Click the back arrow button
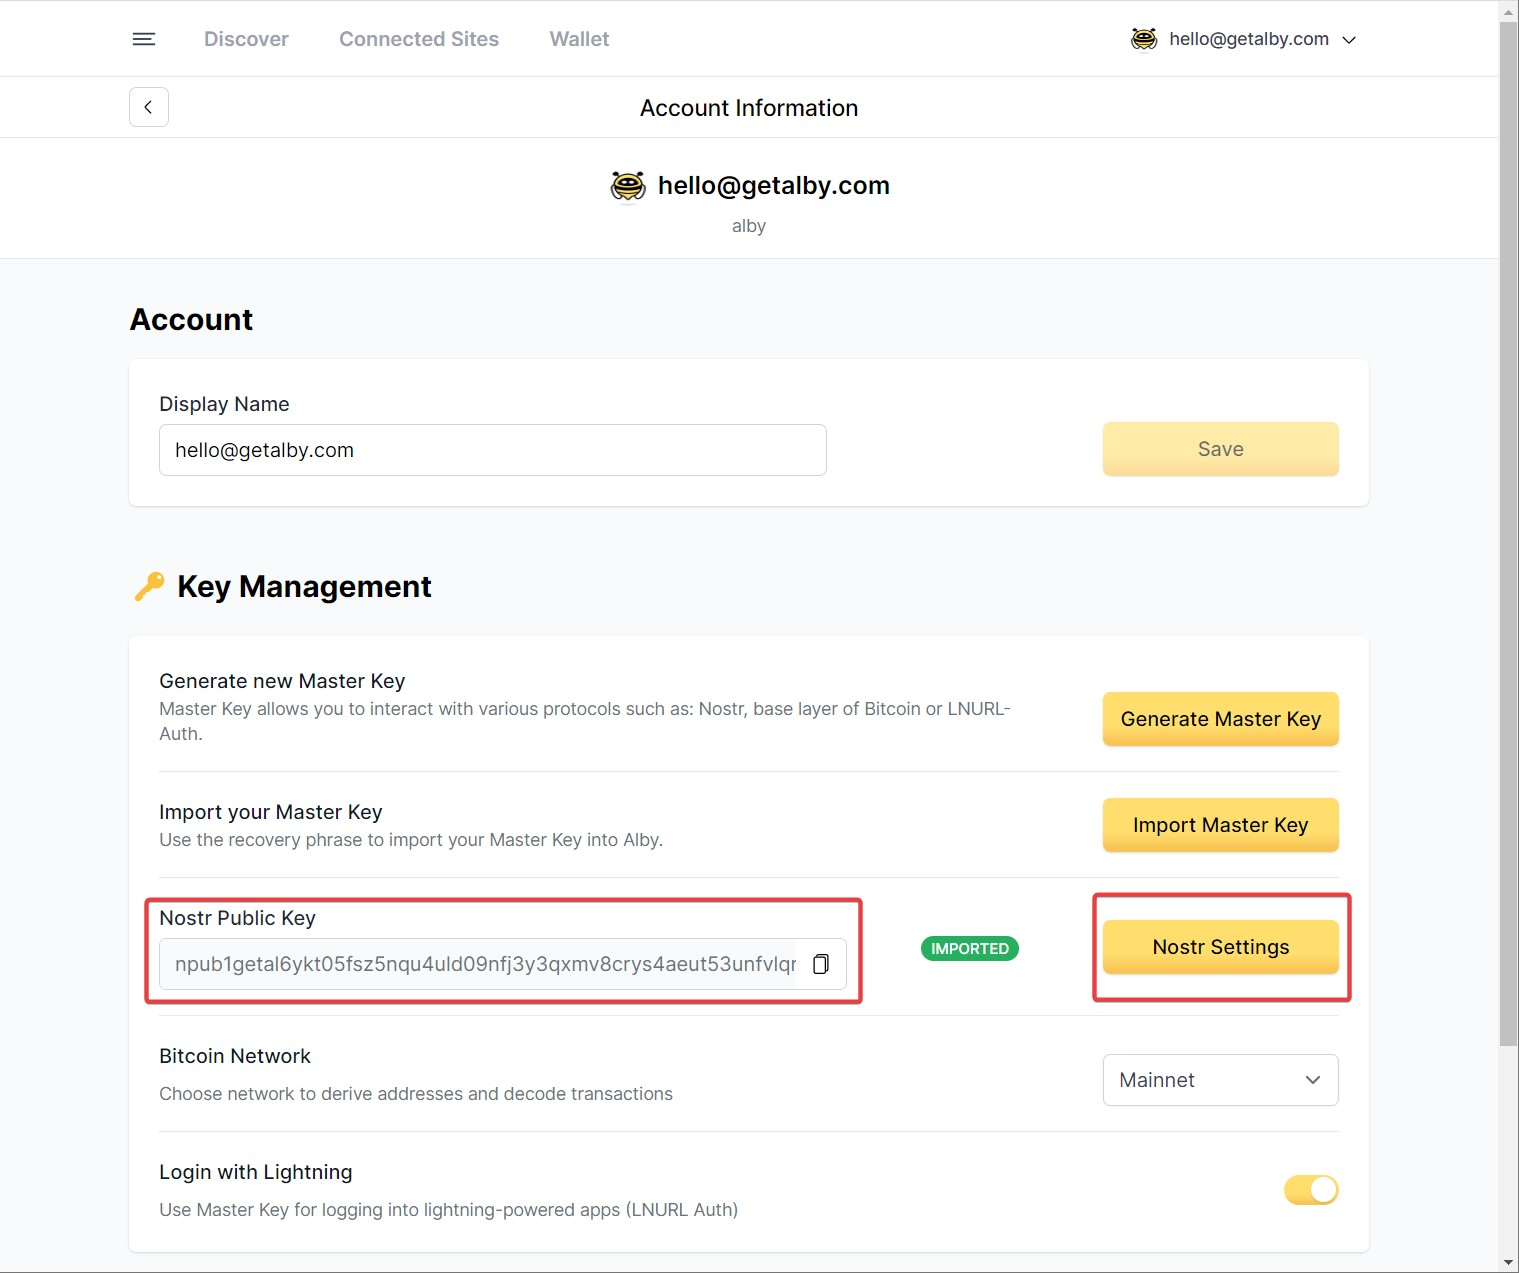The height and width of the screenshot is (1273, 1519). [149, 107]
